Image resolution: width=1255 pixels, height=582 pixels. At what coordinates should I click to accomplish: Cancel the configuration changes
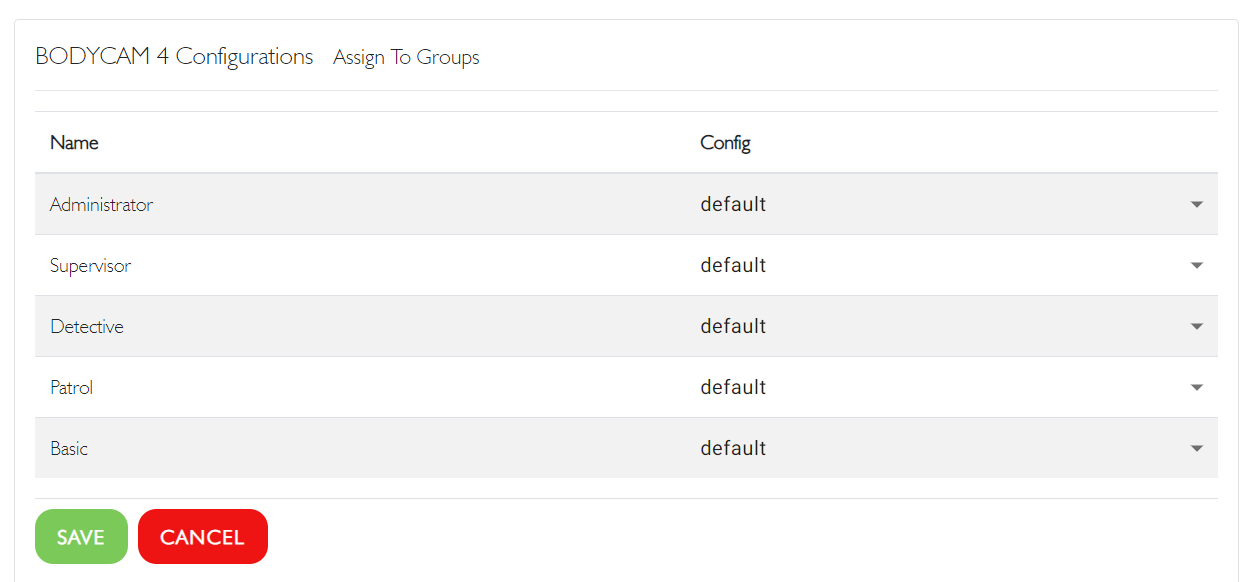[203, 537]
